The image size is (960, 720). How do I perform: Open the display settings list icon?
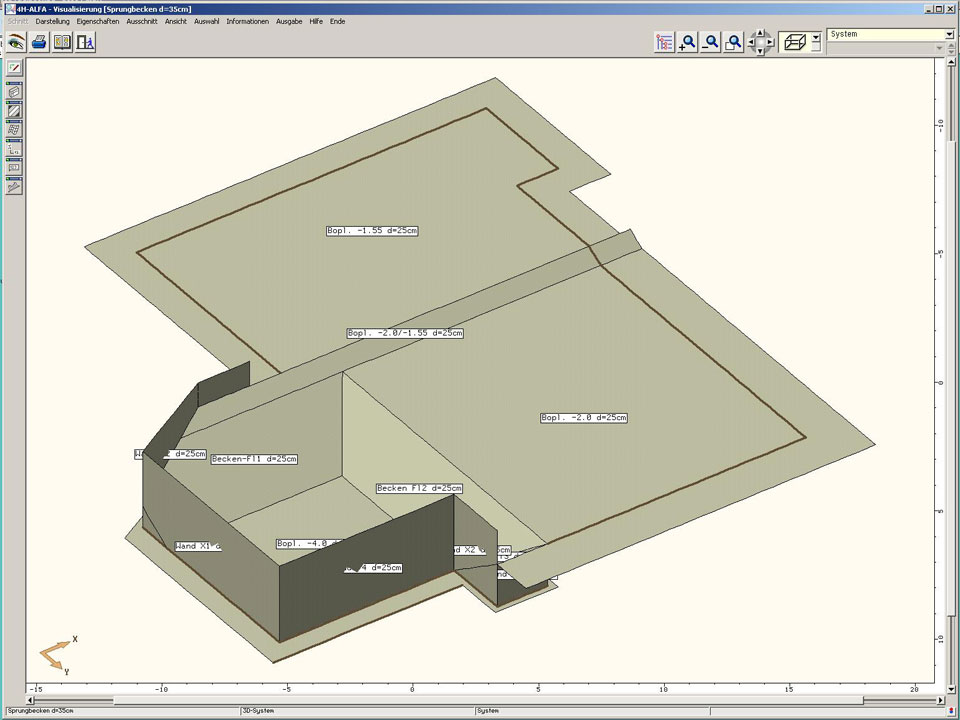pyautogui.click(x=665, y=42)
